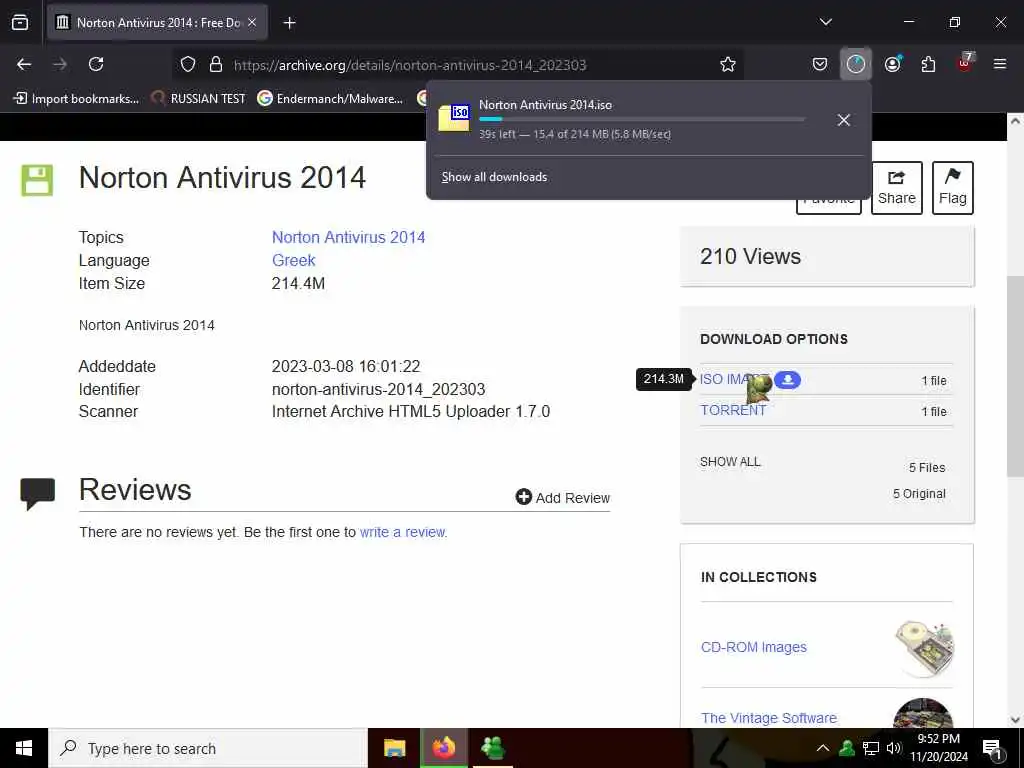Screen dimensions: 1024x768
Task: Open the RUSSIAN TEST bookmark
Action: pos(199,99)
